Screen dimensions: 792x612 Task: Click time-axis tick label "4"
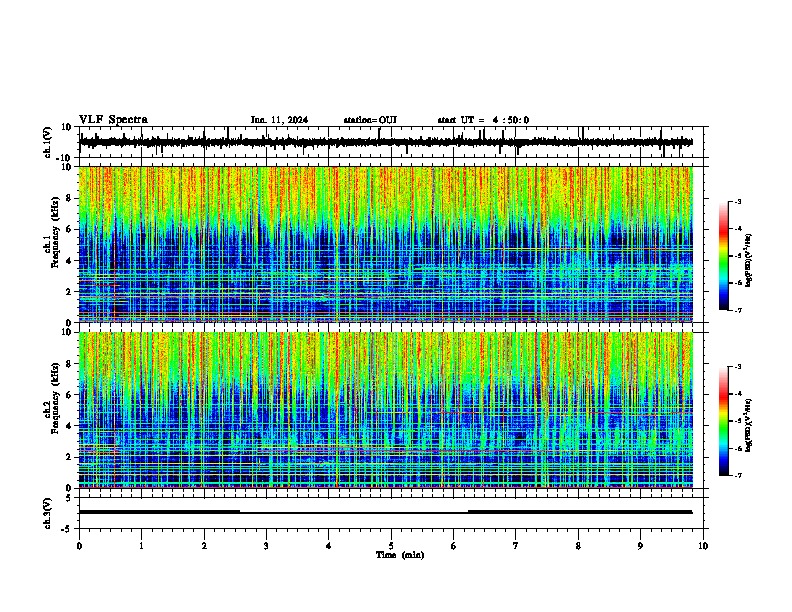point(329,546)
